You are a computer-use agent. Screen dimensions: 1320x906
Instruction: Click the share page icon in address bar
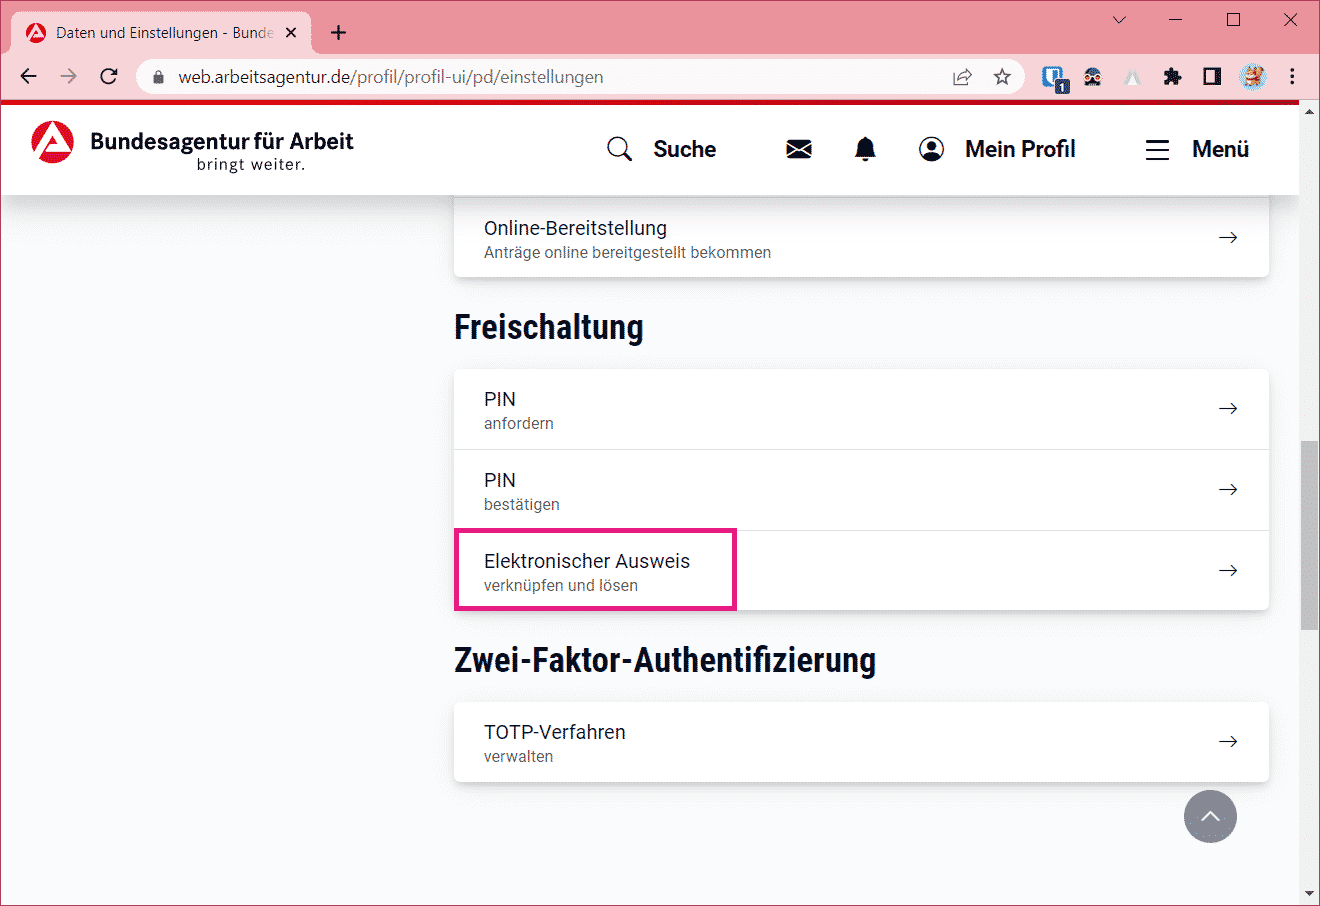(x=962, y=77)
